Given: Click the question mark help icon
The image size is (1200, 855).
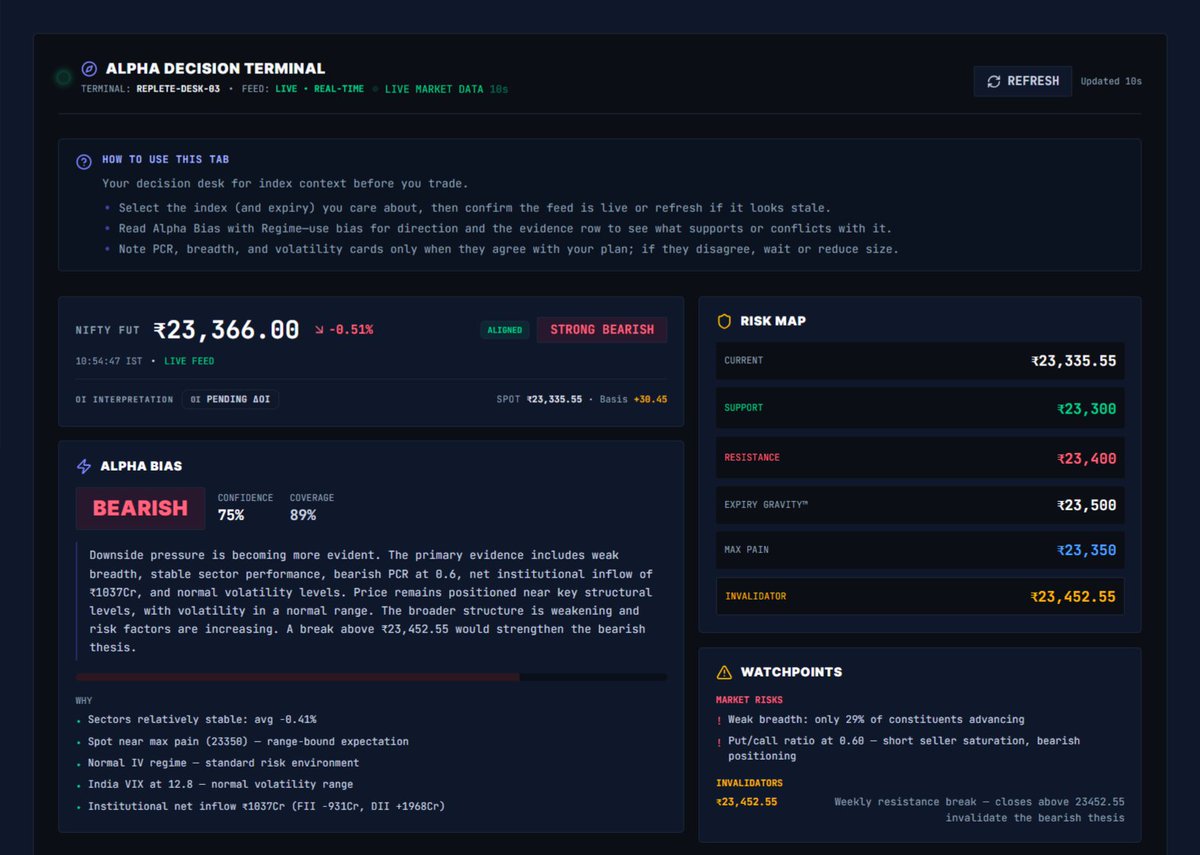Looking at the screenshot, I should coord(85,161).
